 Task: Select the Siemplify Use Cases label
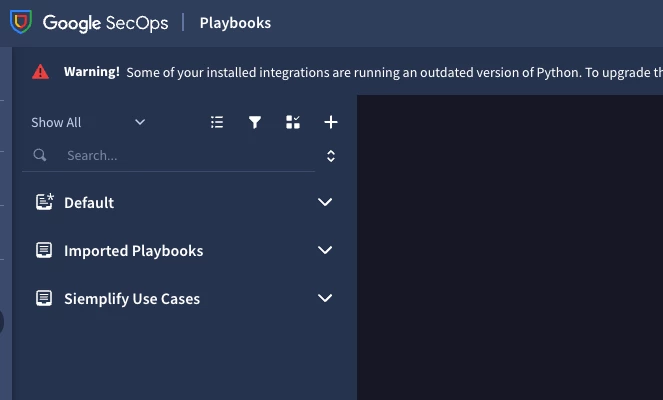pos(132,299)
